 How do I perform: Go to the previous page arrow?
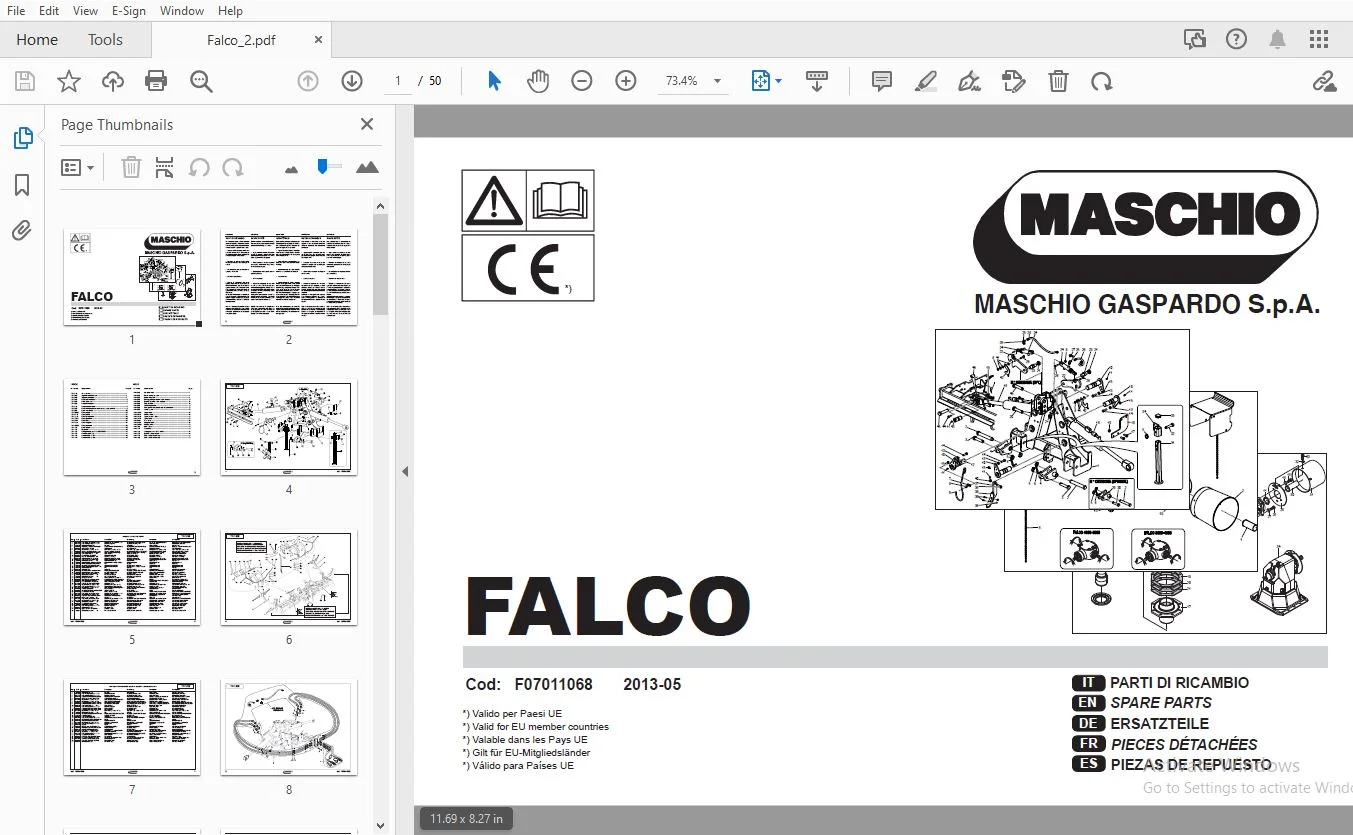click(x=308, y=81)
